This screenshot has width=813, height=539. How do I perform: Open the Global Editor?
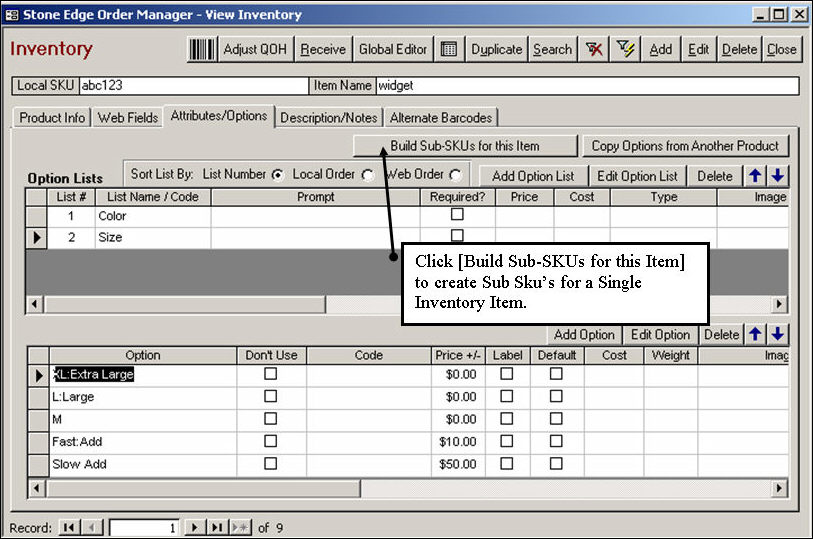[393, 50]
